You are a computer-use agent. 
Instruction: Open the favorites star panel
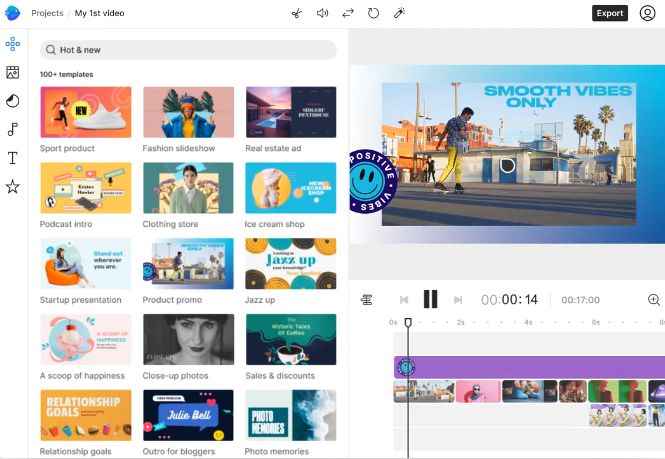tap(13, 186)
